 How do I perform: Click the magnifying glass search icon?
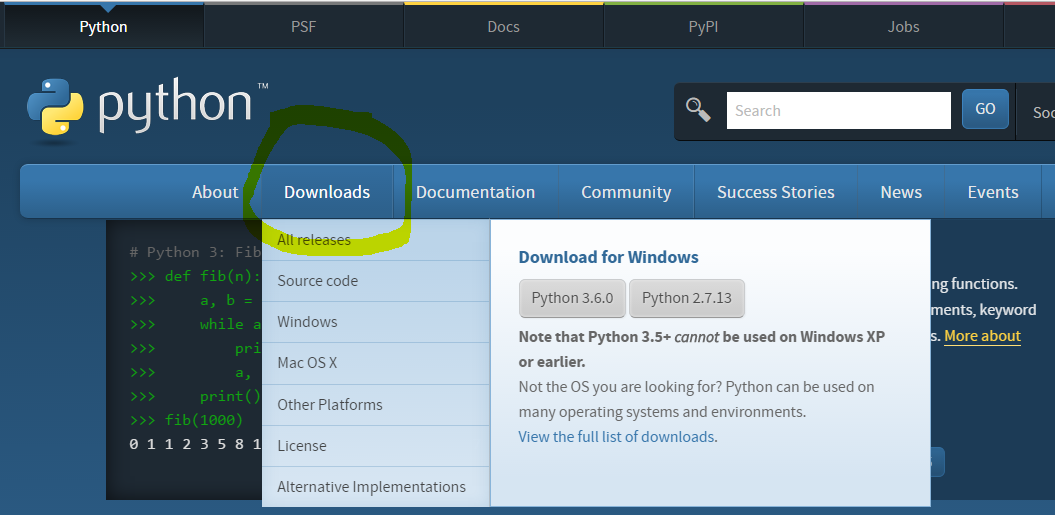698,110
